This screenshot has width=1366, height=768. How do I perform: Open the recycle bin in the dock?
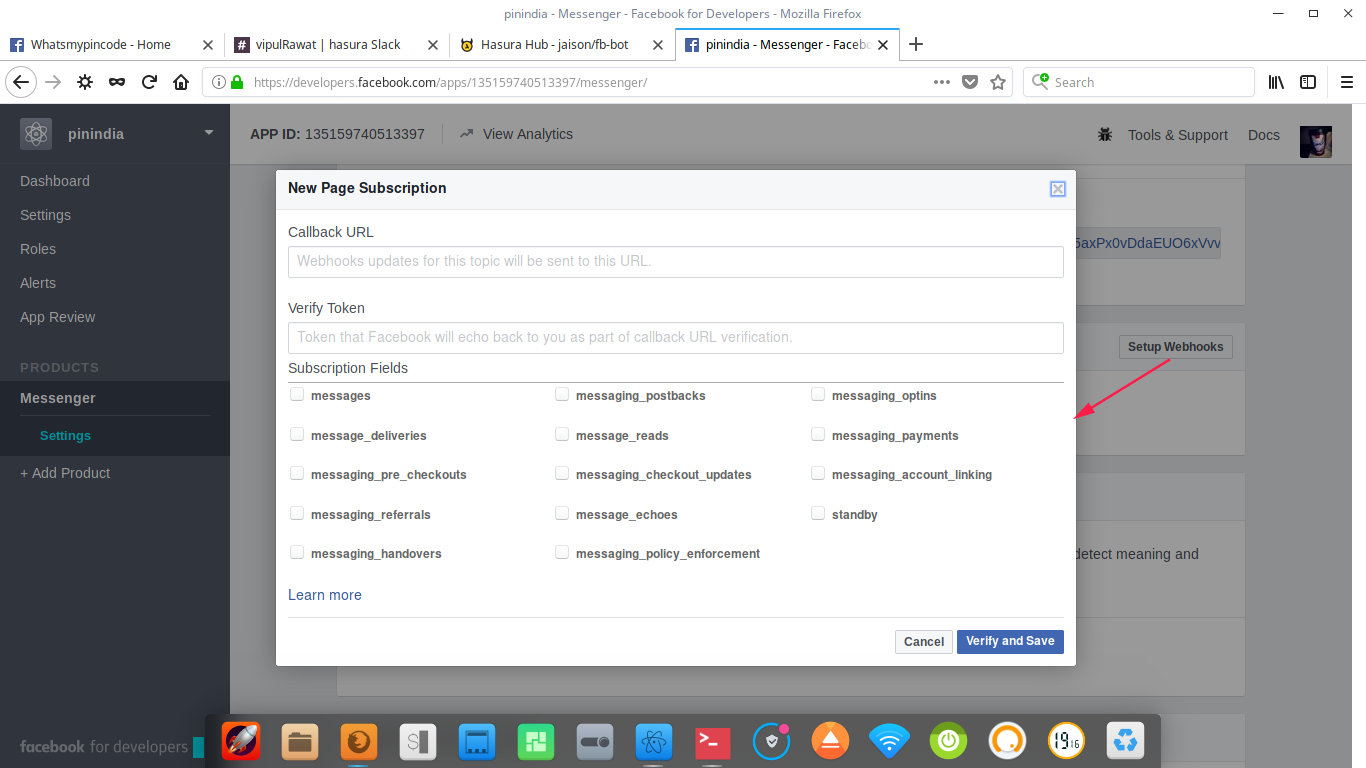pos(1125,742)
